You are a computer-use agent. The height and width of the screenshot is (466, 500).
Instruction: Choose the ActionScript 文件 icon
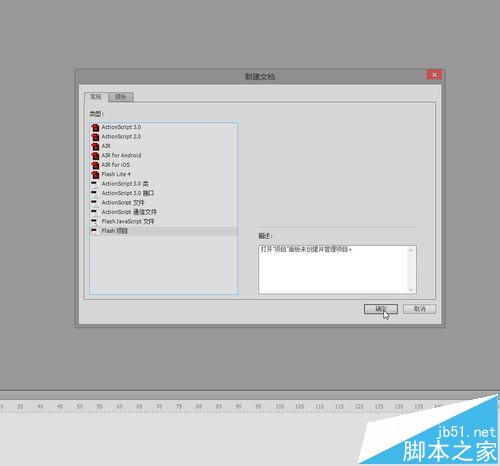(95, 203)
